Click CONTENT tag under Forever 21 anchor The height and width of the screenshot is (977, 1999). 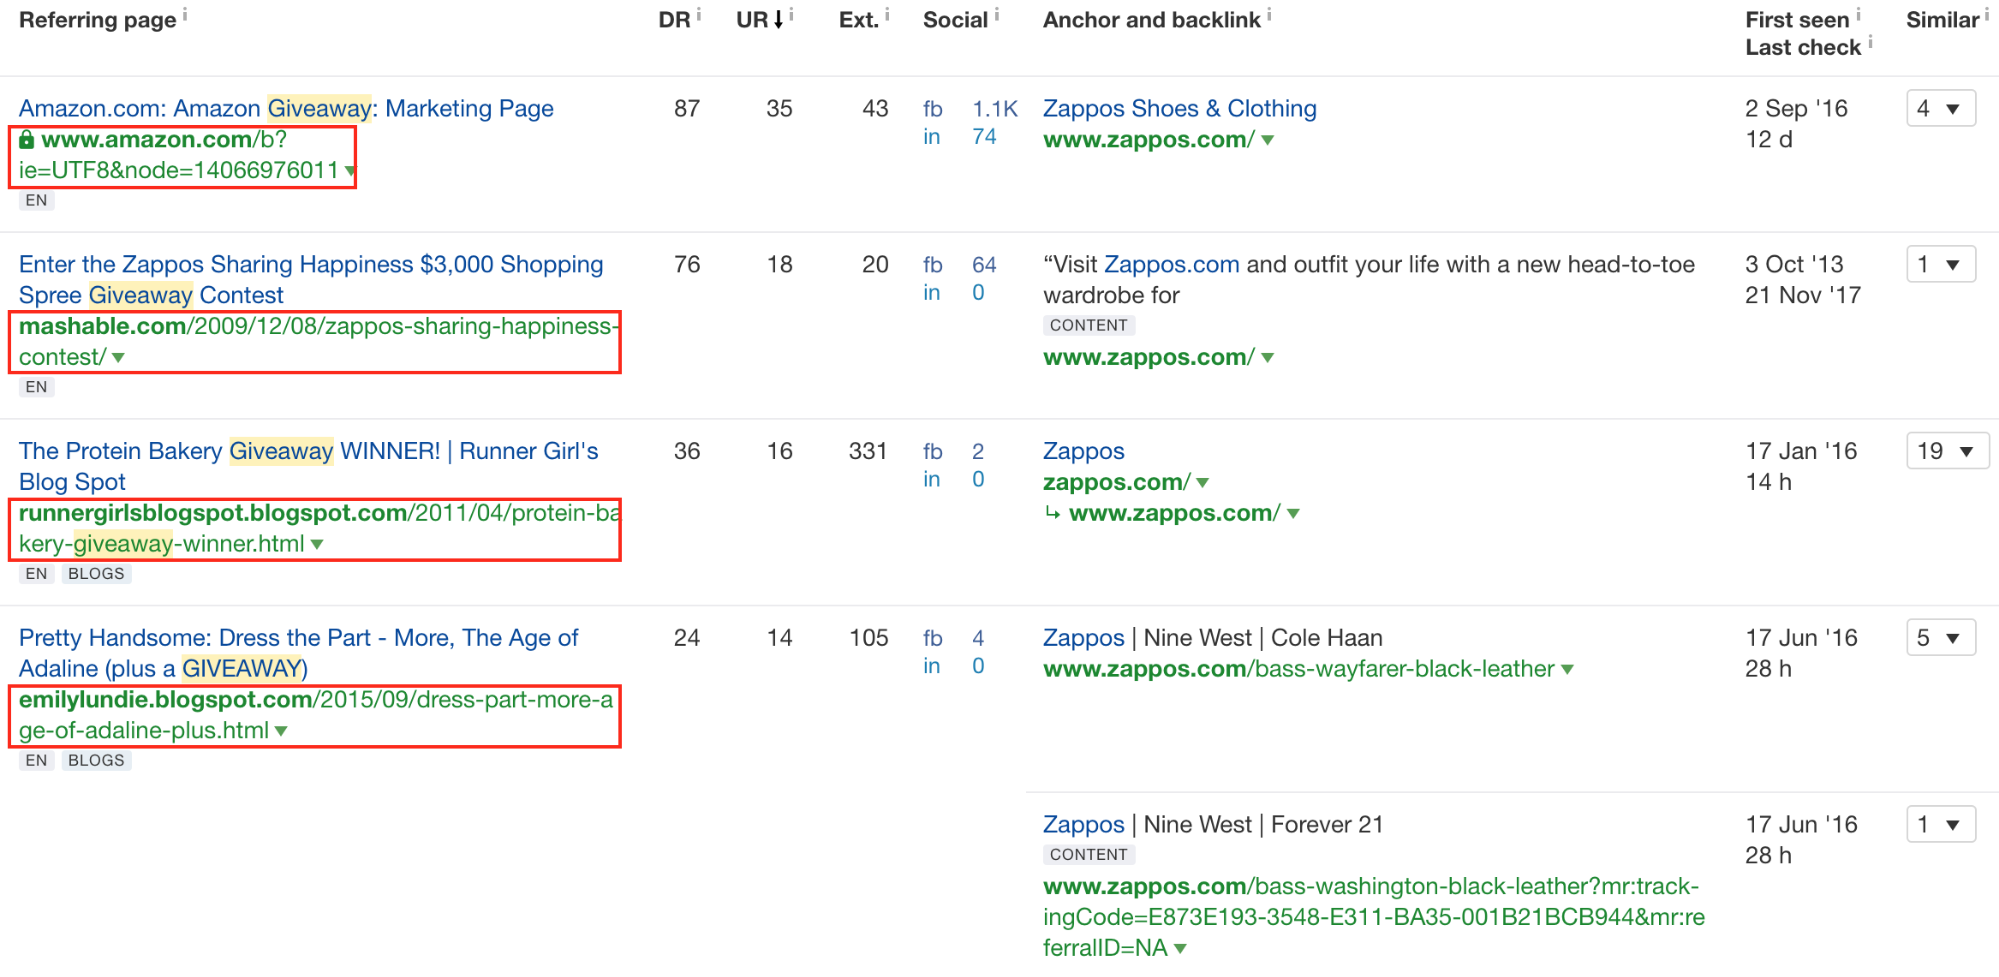pos(1088,854)
